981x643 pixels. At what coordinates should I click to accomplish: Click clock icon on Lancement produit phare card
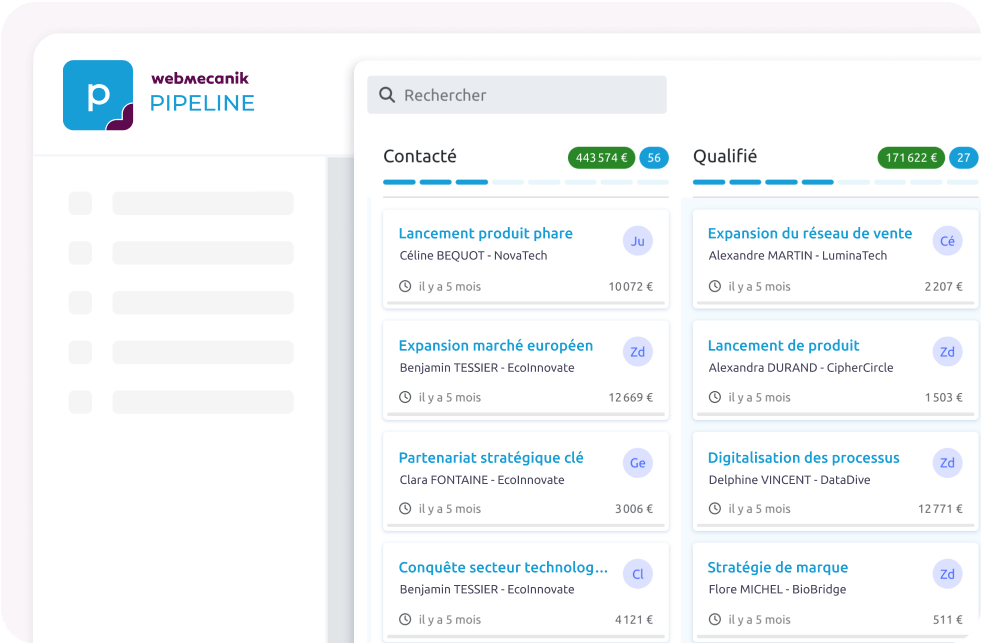(405, 286)
